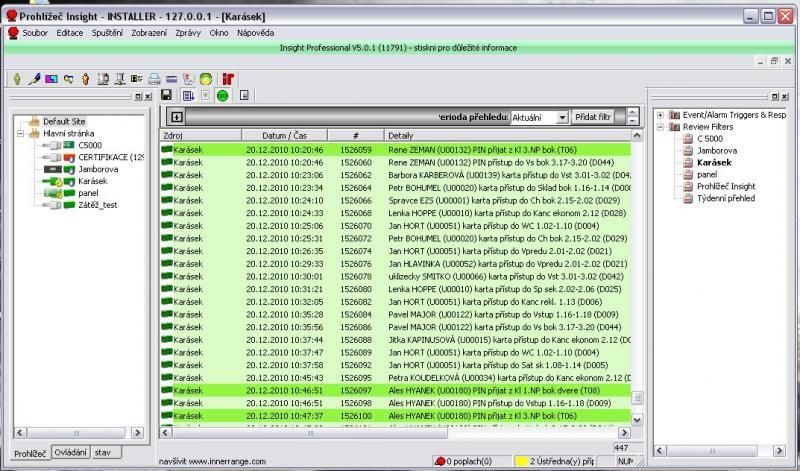Click the red Inner Range logo icon

point(229,78)
